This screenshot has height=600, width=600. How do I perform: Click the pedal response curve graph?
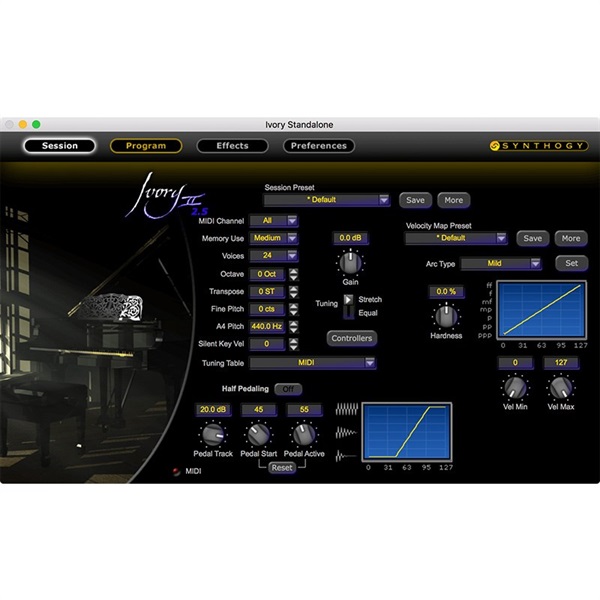(407, 432)
